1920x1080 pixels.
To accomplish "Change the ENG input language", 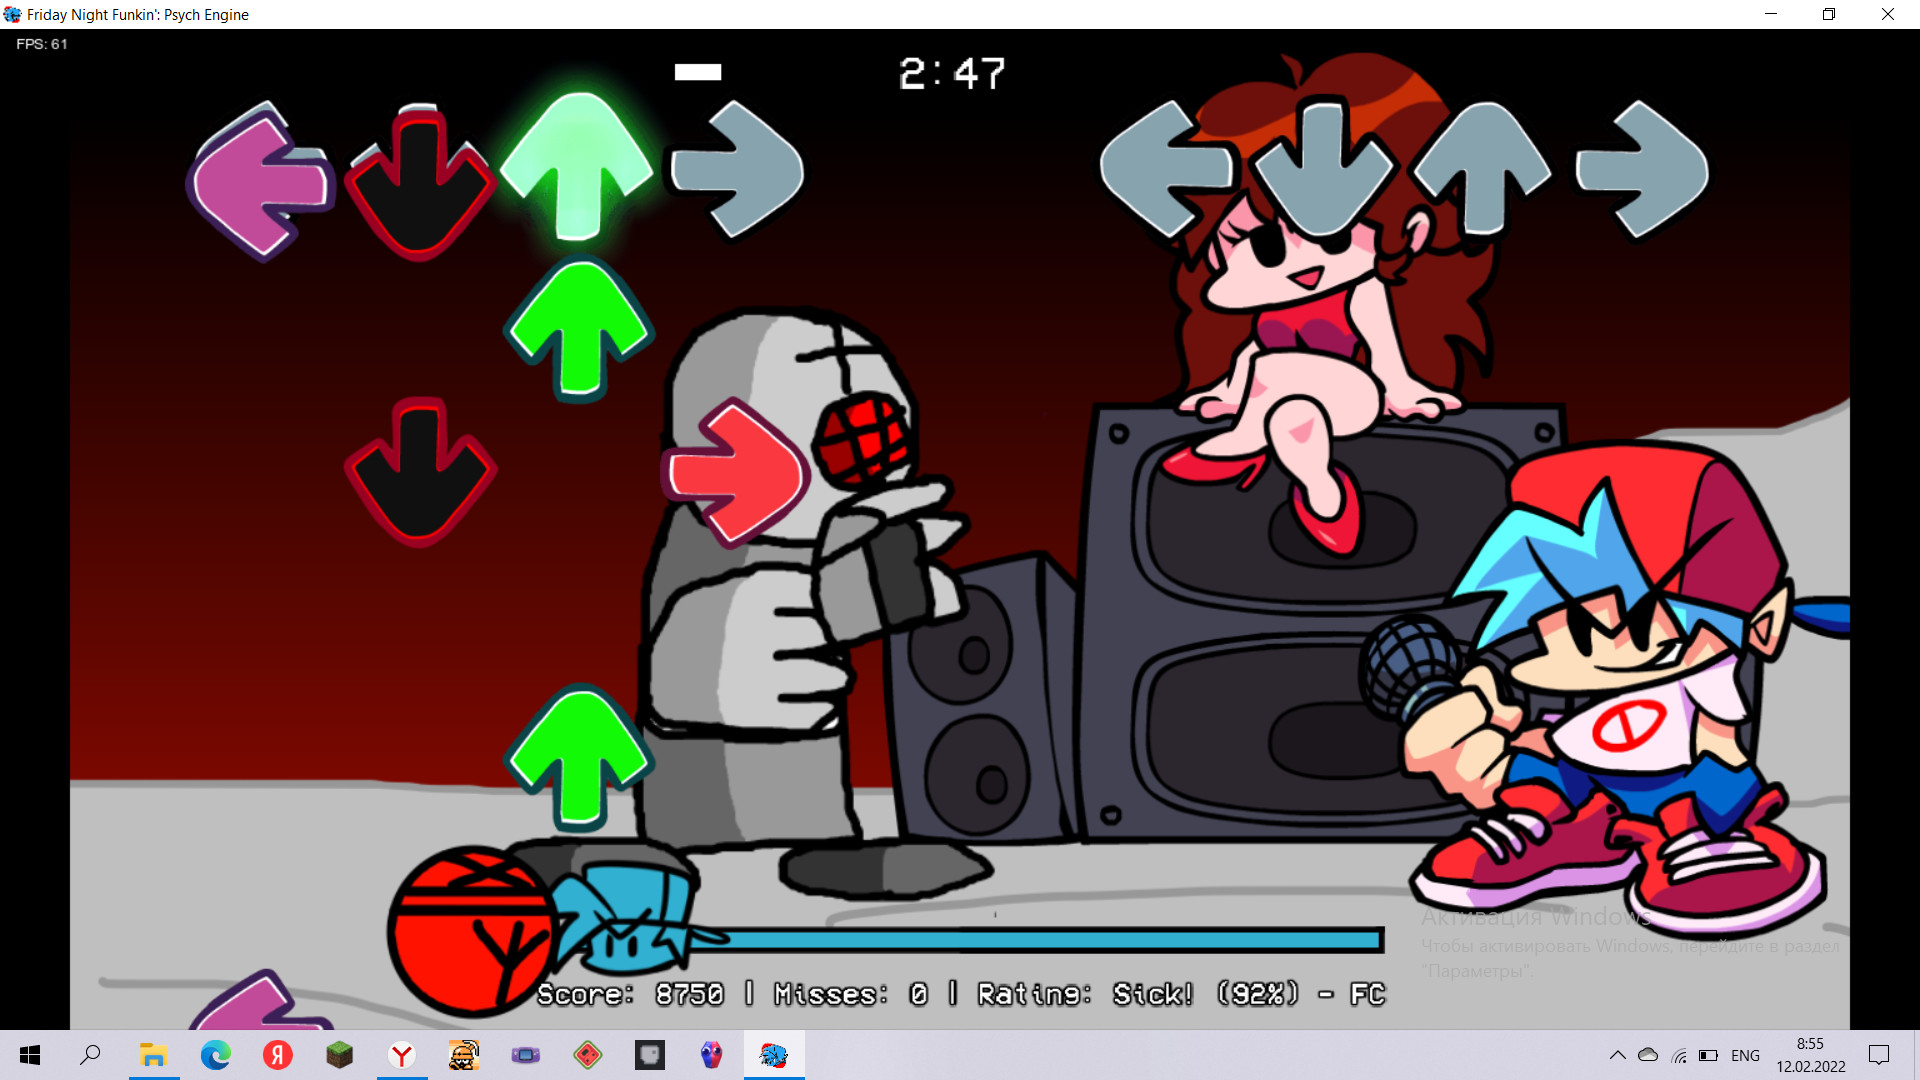I will coord(1745,1055).
